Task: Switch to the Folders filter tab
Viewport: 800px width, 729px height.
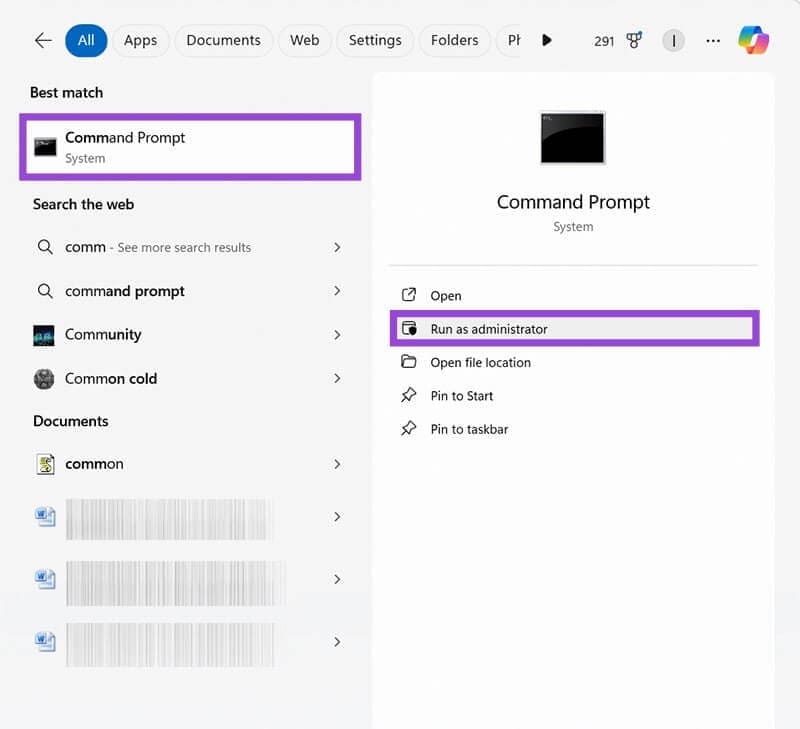Action: click(454, 40)
